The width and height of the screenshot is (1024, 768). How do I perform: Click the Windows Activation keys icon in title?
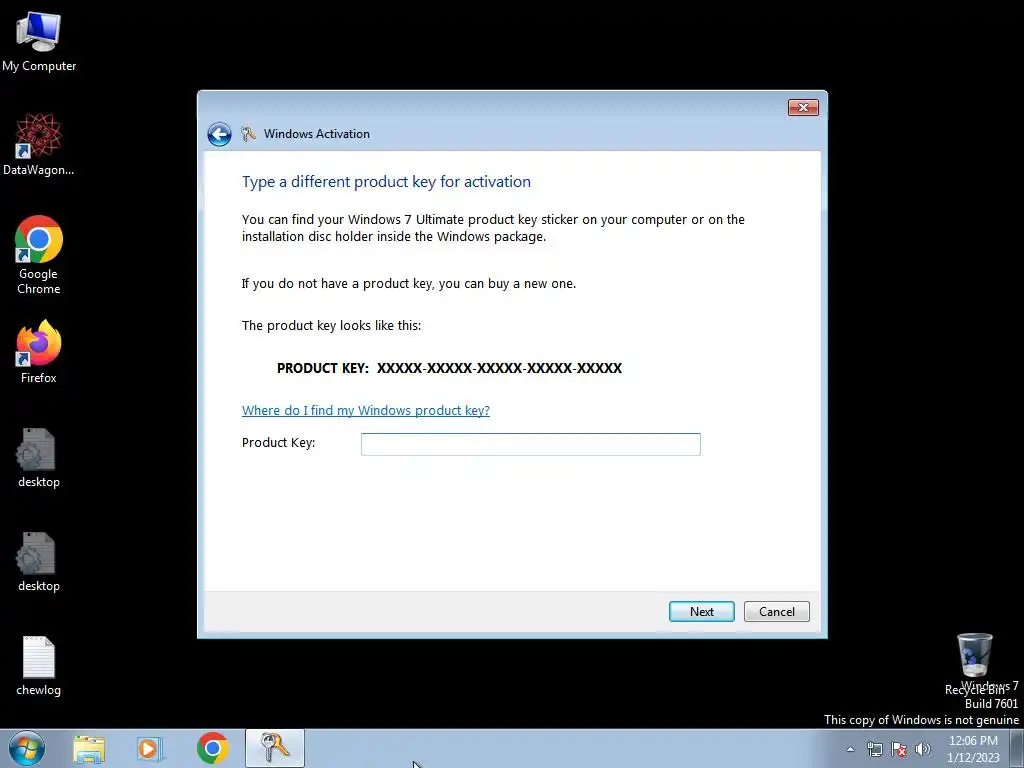[x=248, y=134]
